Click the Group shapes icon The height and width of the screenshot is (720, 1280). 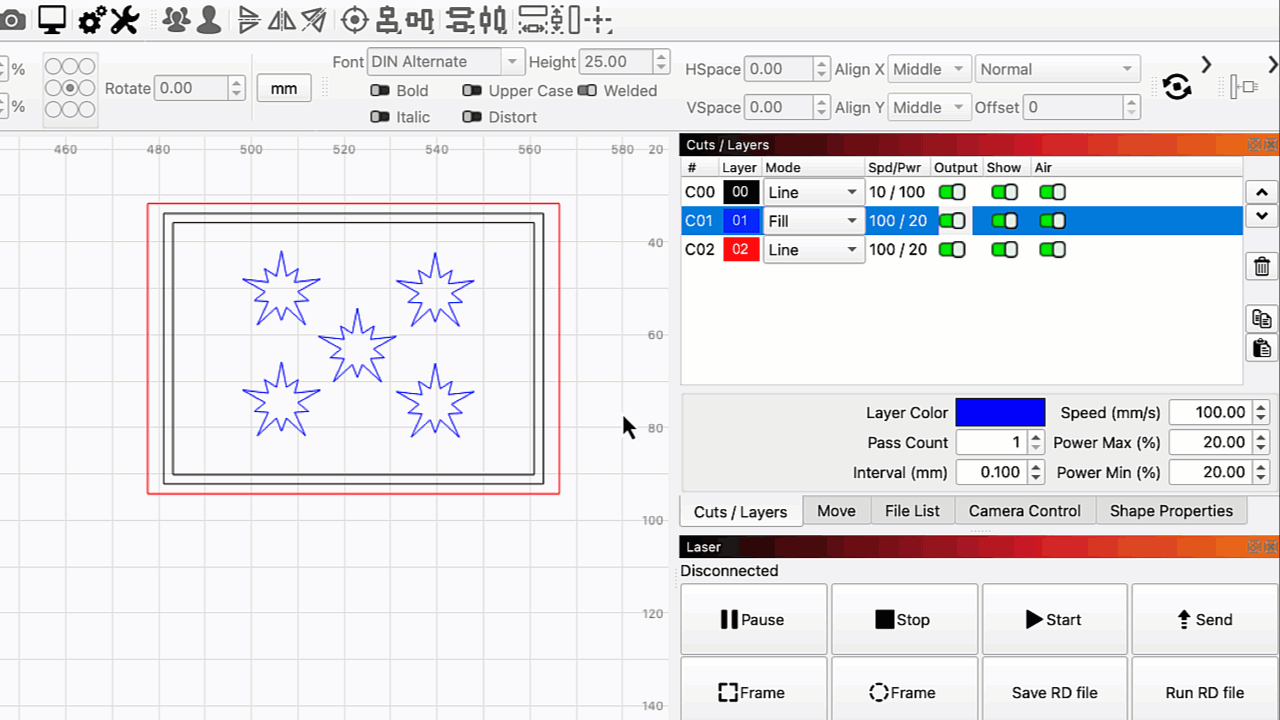click(x=176, y=19)
